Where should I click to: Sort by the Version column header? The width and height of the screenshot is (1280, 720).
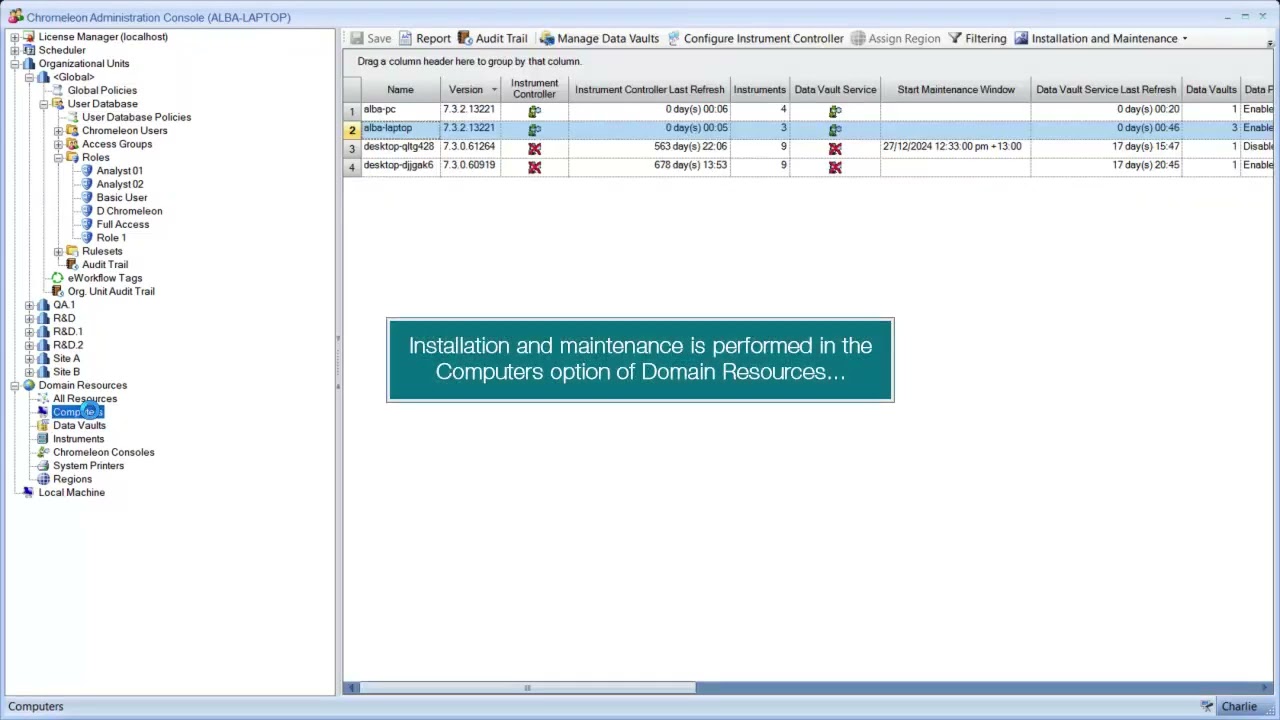[x=470, y=90]
